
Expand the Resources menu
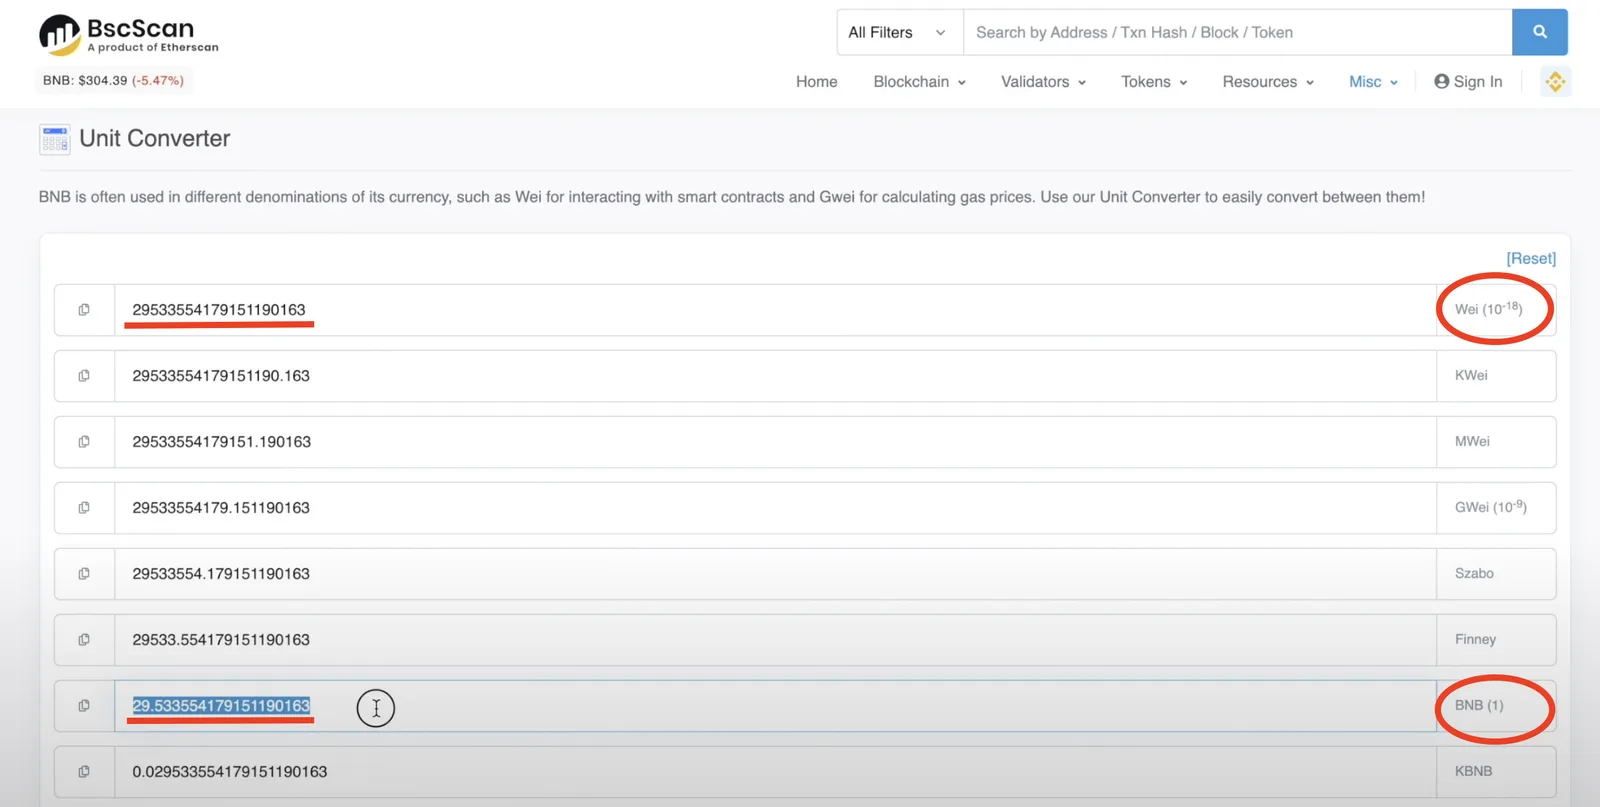1268,82
